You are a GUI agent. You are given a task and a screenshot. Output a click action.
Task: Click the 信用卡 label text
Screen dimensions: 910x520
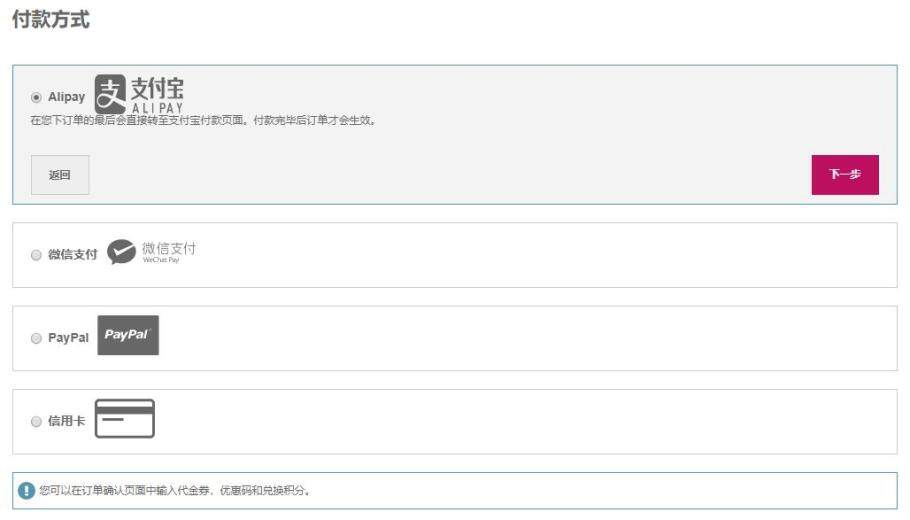[66, 421]
